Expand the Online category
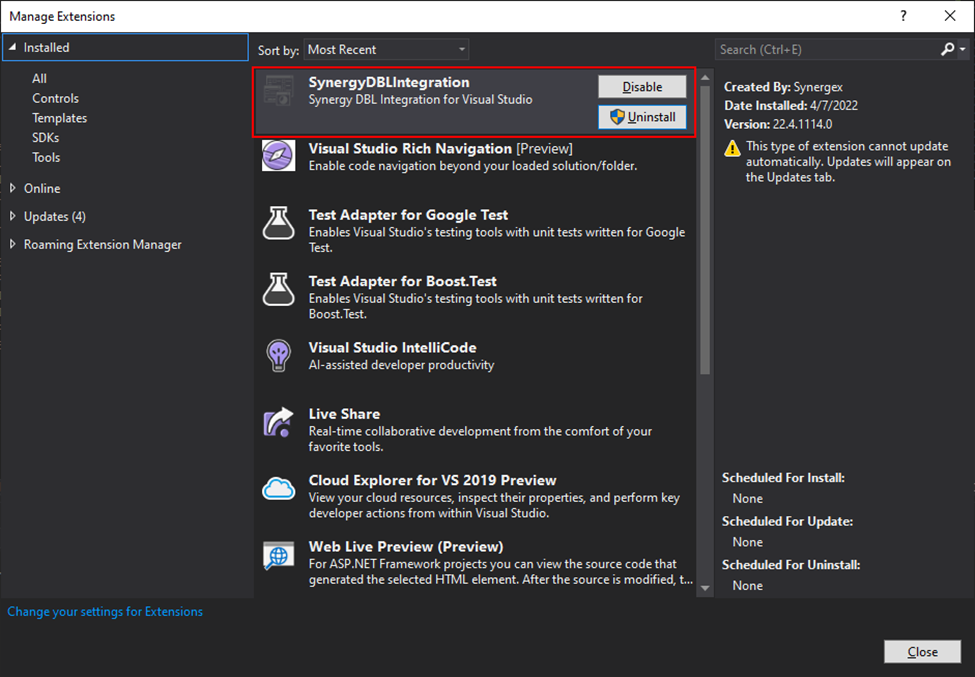The image size is (975, 677). pos(12,188)
